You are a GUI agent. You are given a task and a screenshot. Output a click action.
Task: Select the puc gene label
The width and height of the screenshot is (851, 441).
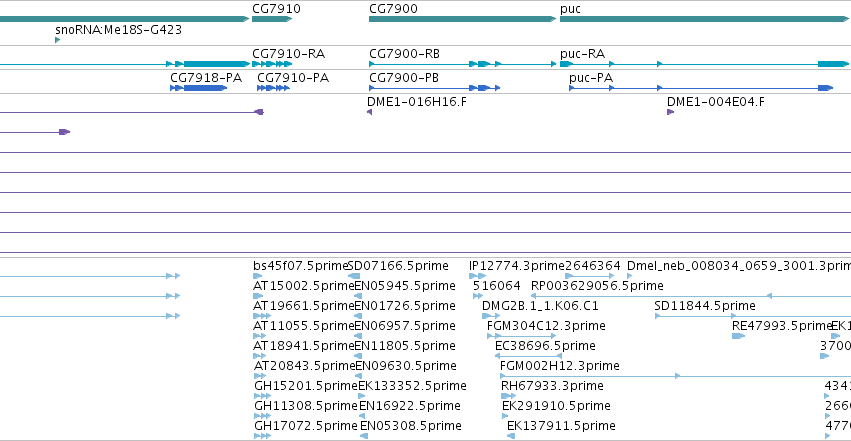570,9
